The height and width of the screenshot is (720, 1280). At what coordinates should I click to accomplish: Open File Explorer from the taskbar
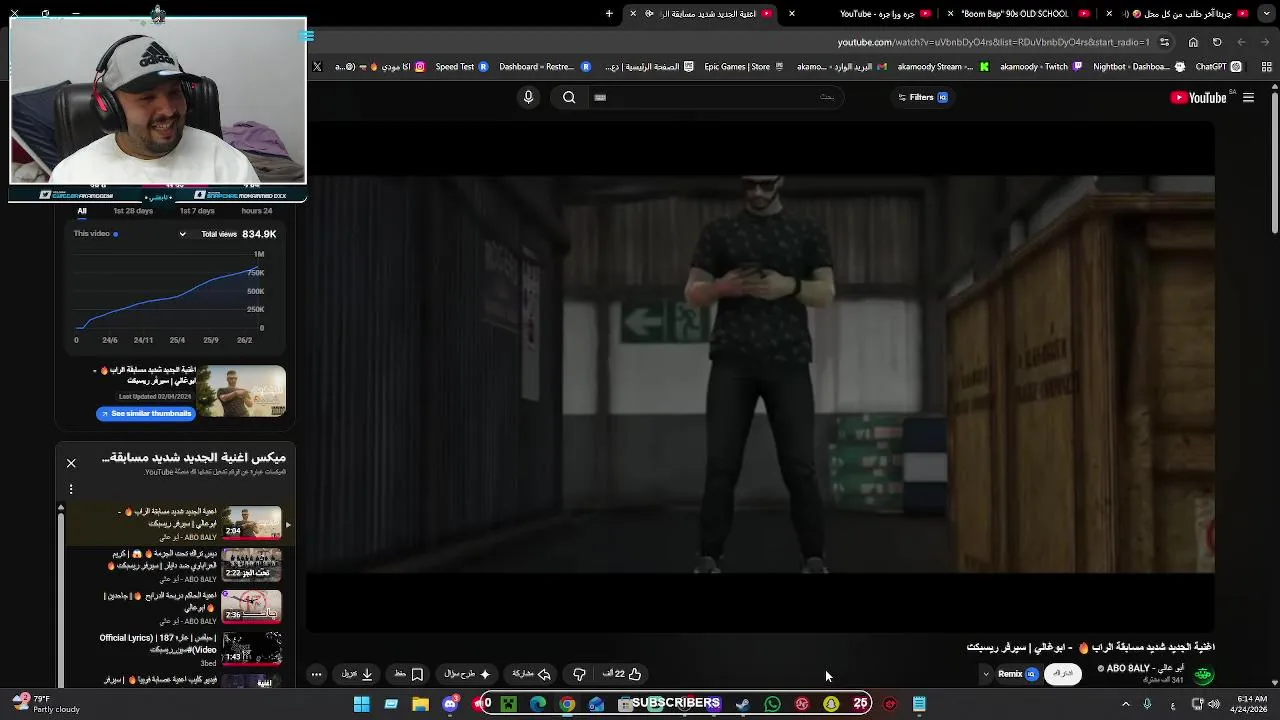421,704
